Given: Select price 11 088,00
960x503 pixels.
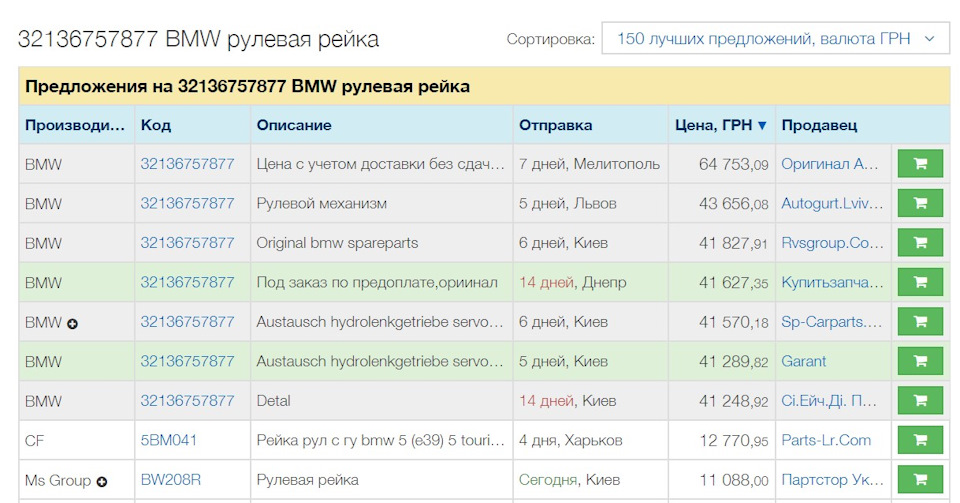Looking at the screenshot, I should coord(733,480).
